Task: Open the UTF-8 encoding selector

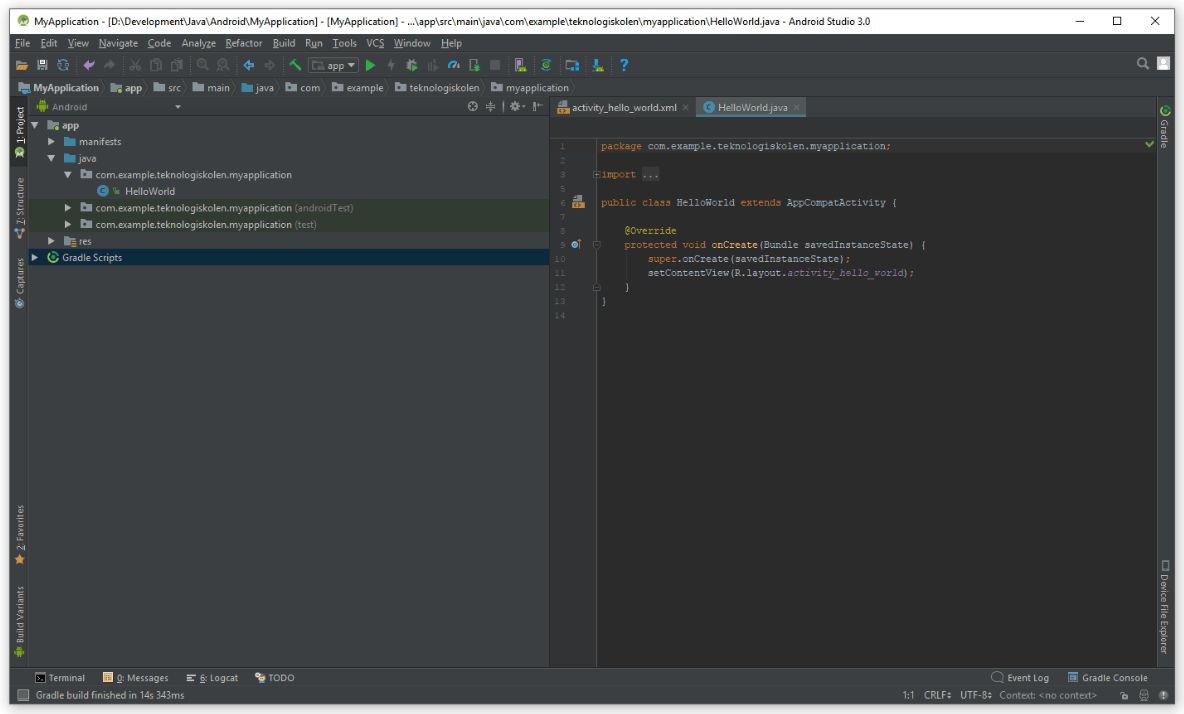Action: pos(976,695)
